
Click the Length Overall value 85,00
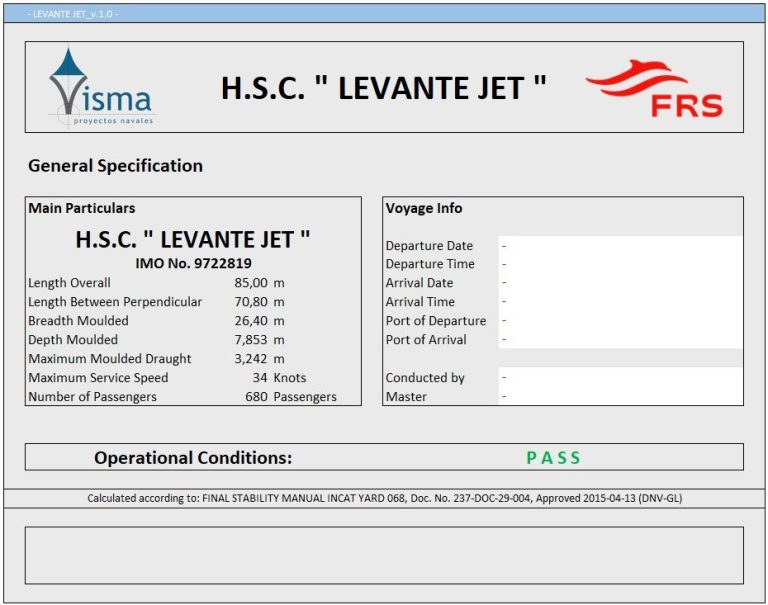[251, 283]
